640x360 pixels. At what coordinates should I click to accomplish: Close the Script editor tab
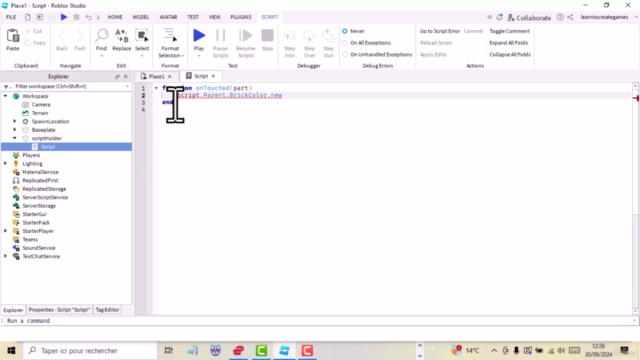pyautogui.click(x=213, y=76)
